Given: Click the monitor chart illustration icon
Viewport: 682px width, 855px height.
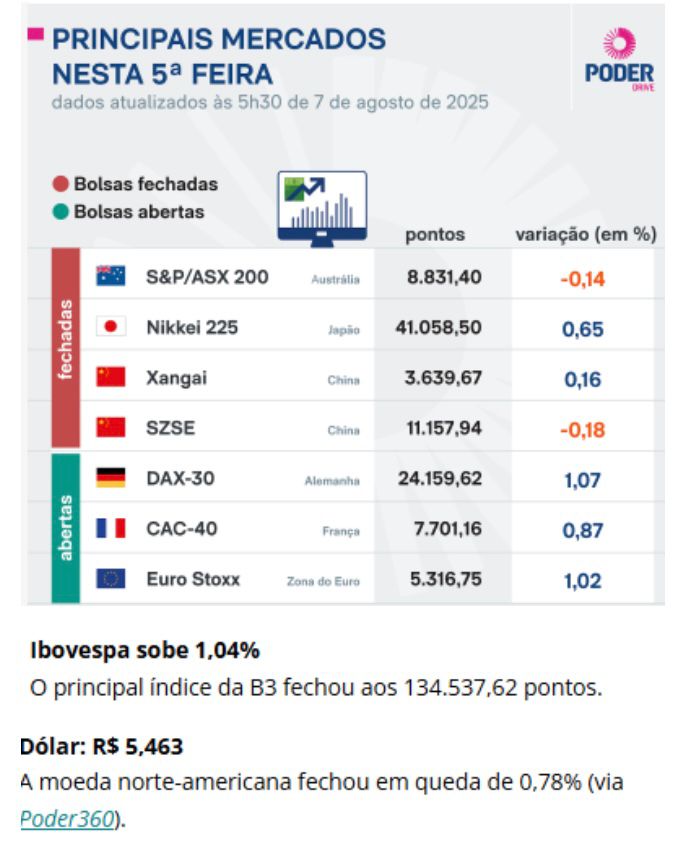Looking at the screenshot, I should [x=322, y=208].
